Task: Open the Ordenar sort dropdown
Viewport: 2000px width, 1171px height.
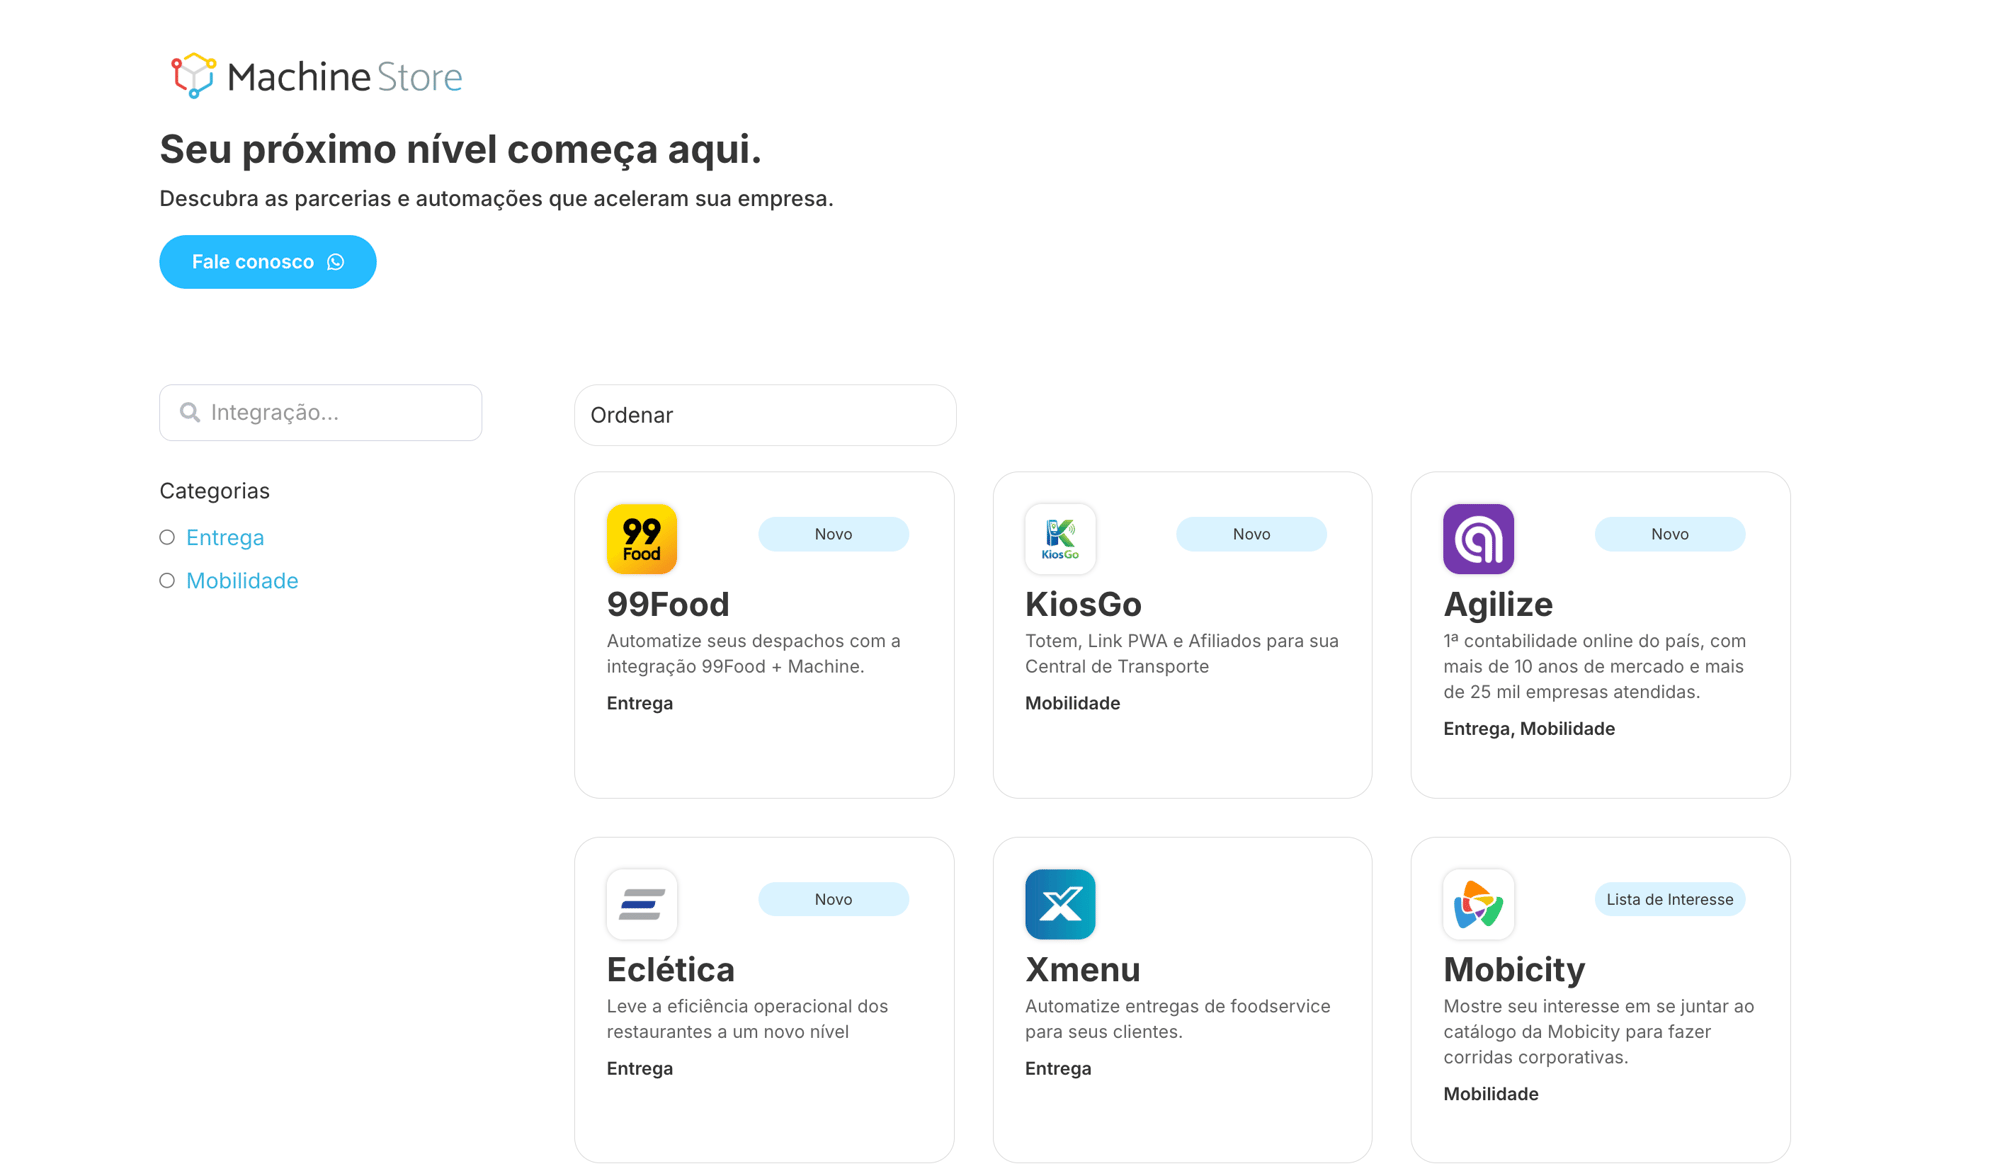Action: 764,415
